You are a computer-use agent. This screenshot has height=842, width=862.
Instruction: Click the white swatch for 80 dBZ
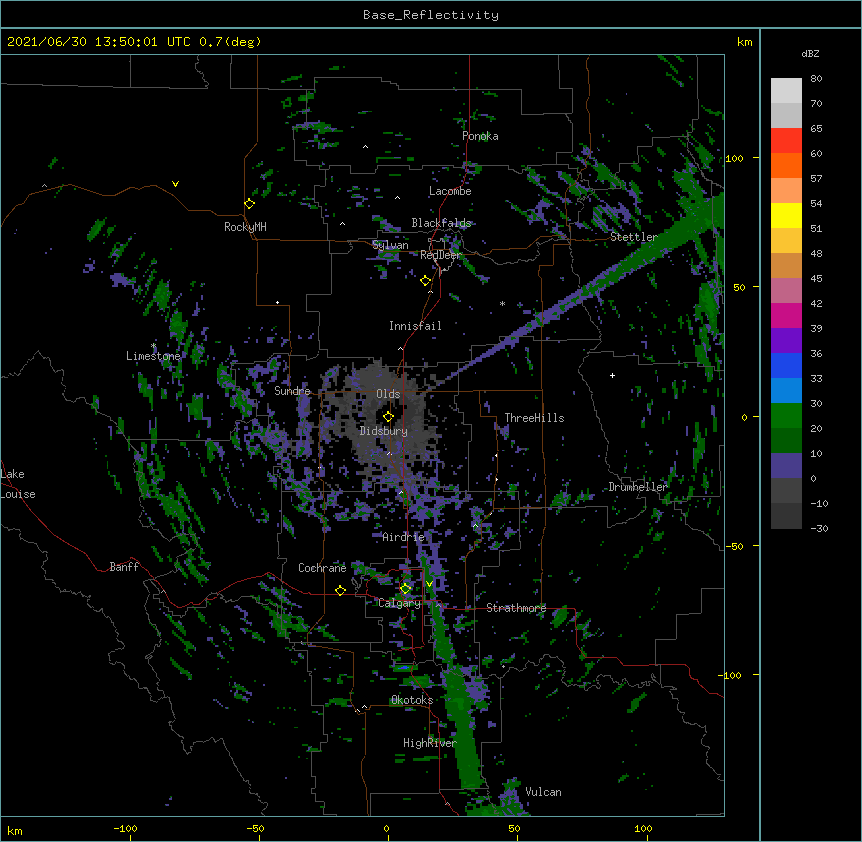tap(786, 91)
